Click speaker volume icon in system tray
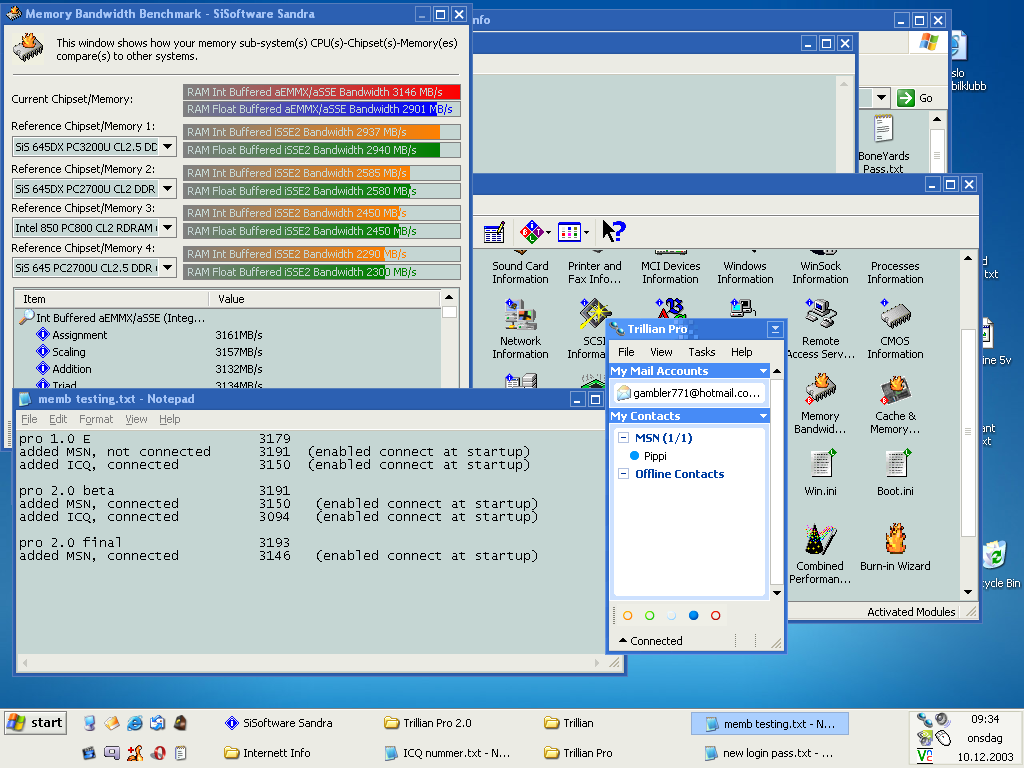1024x768 pixels. click(x=942, y=719)
